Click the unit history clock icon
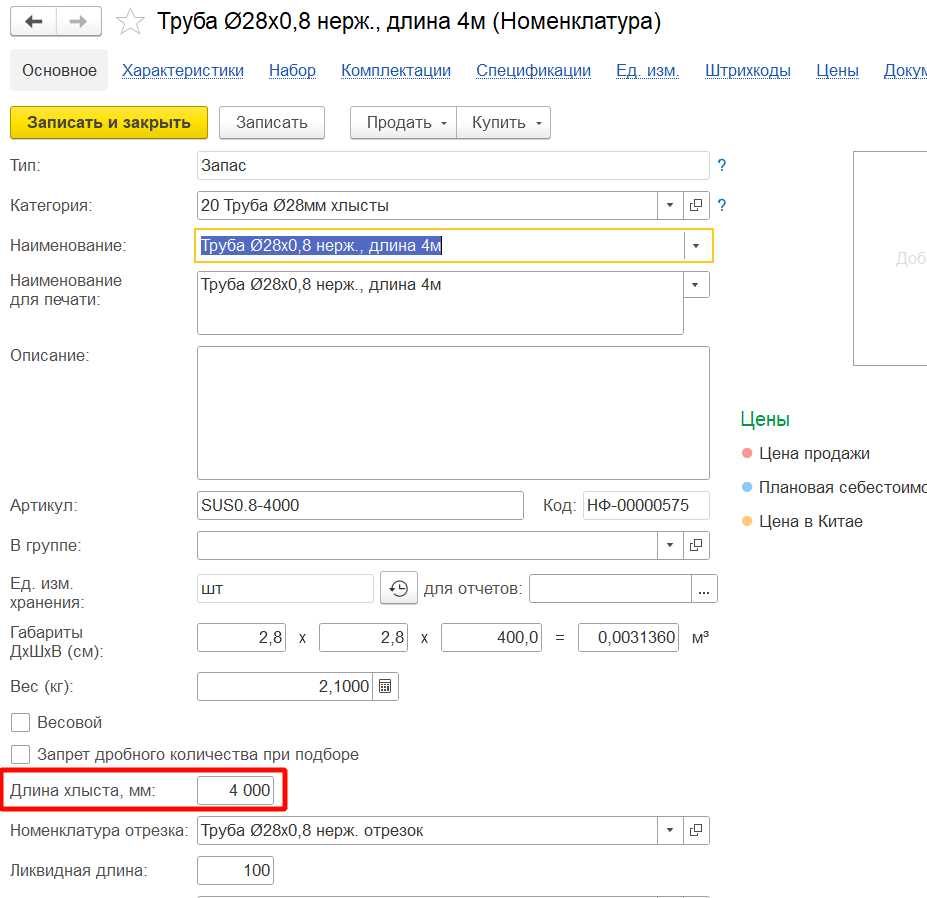Image resolution: width=927 pixels, height=898 pixels. (x=399, y=589)
